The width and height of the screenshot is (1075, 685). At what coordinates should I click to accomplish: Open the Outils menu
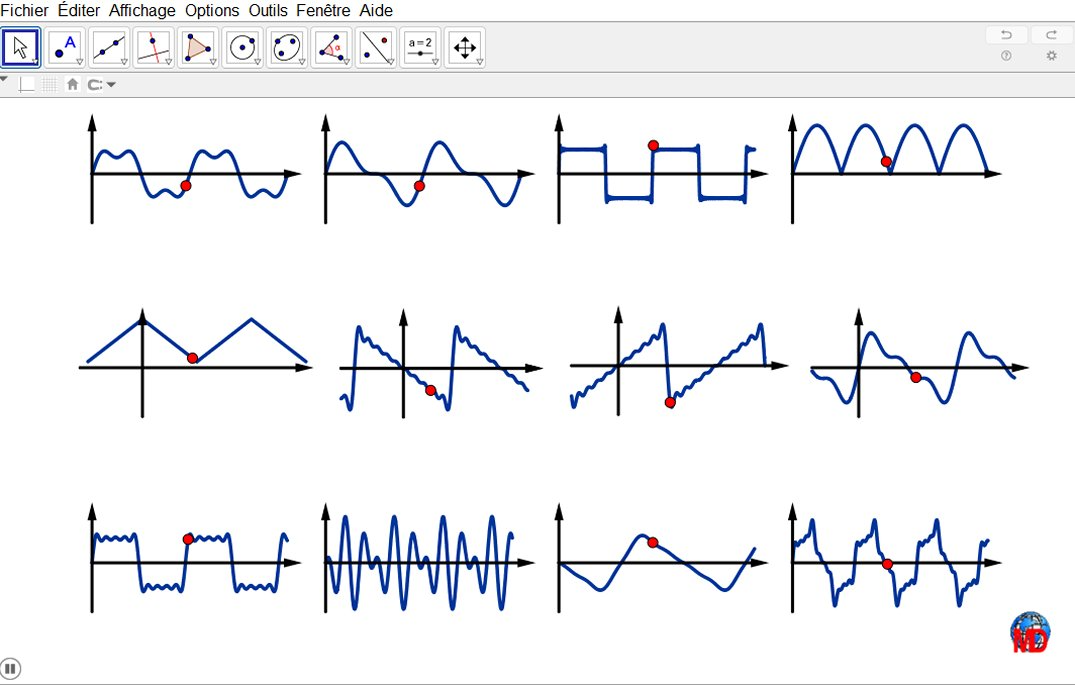click(270, 10)
